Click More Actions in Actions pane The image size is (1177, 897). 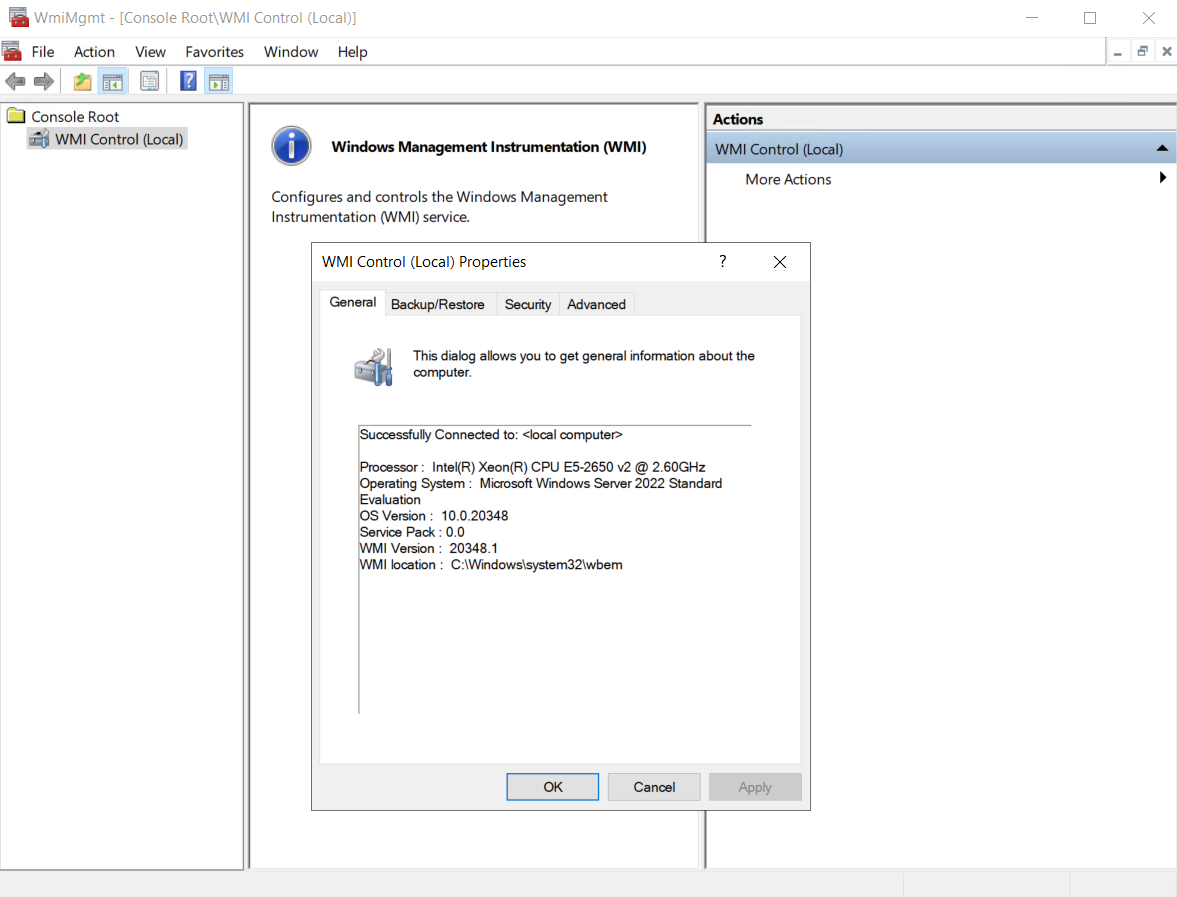coord(788,179)
